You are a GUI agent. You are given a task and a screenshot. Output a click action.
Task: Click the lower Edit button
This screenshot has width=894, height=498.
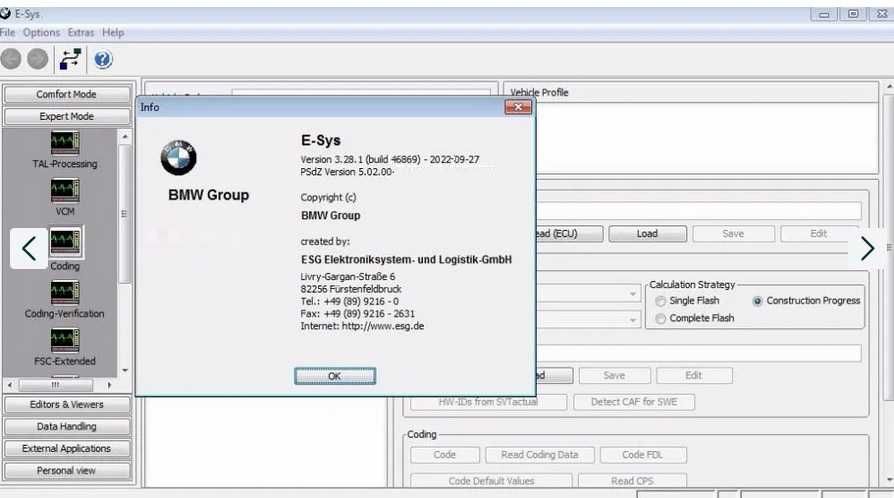[x=694, y=375]
